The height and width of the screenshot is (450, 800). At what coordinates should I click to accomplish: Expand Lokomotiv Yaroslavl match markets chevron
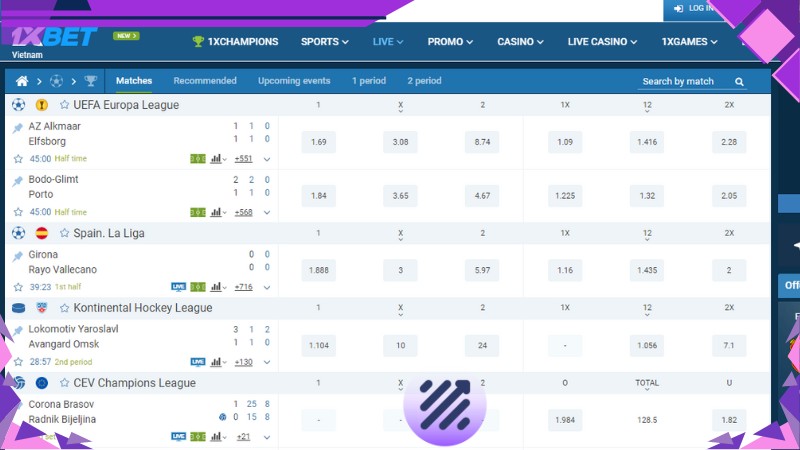(x=267, y=362)
